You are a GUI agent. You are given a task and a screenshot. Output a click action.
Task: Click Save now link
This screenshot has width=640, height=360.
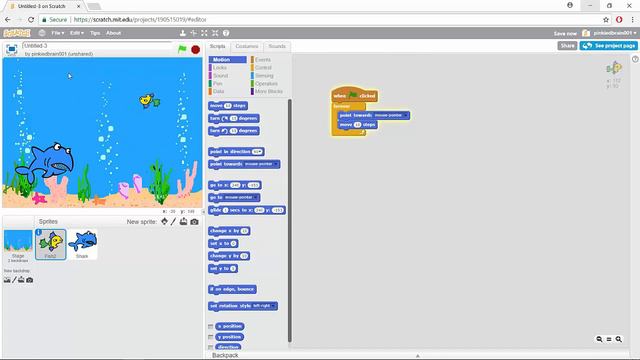coord(565,33)
